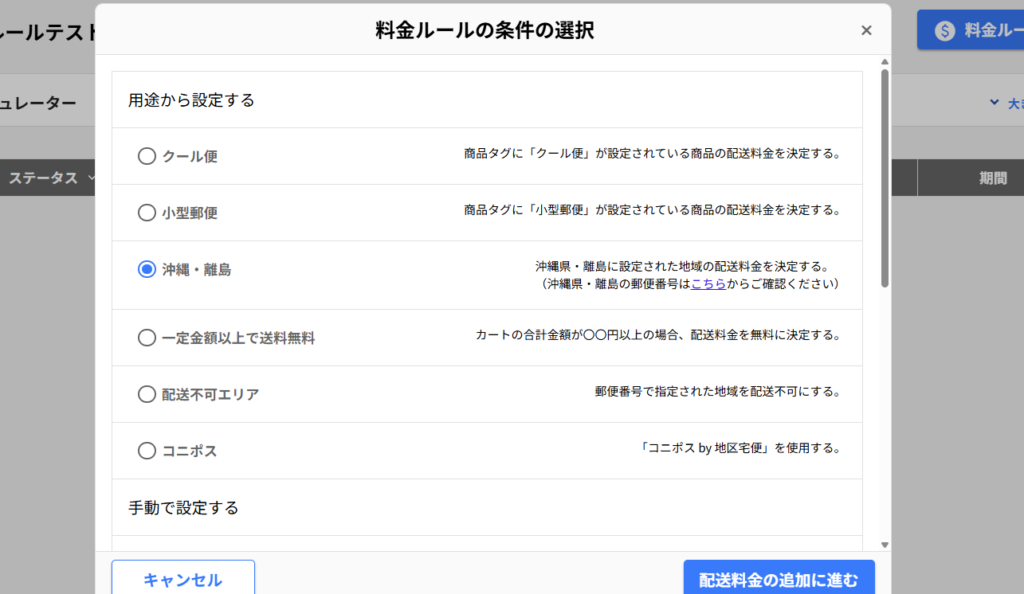The width and height of the screenshot is (1024, 594).
Task: Switch to the シミュレーター tab
Action: coord(38,103)
